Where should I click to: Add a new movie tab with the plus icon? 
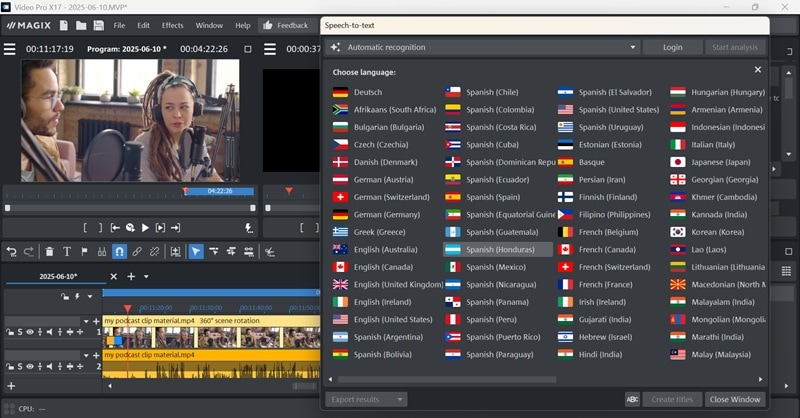point(131,276)
